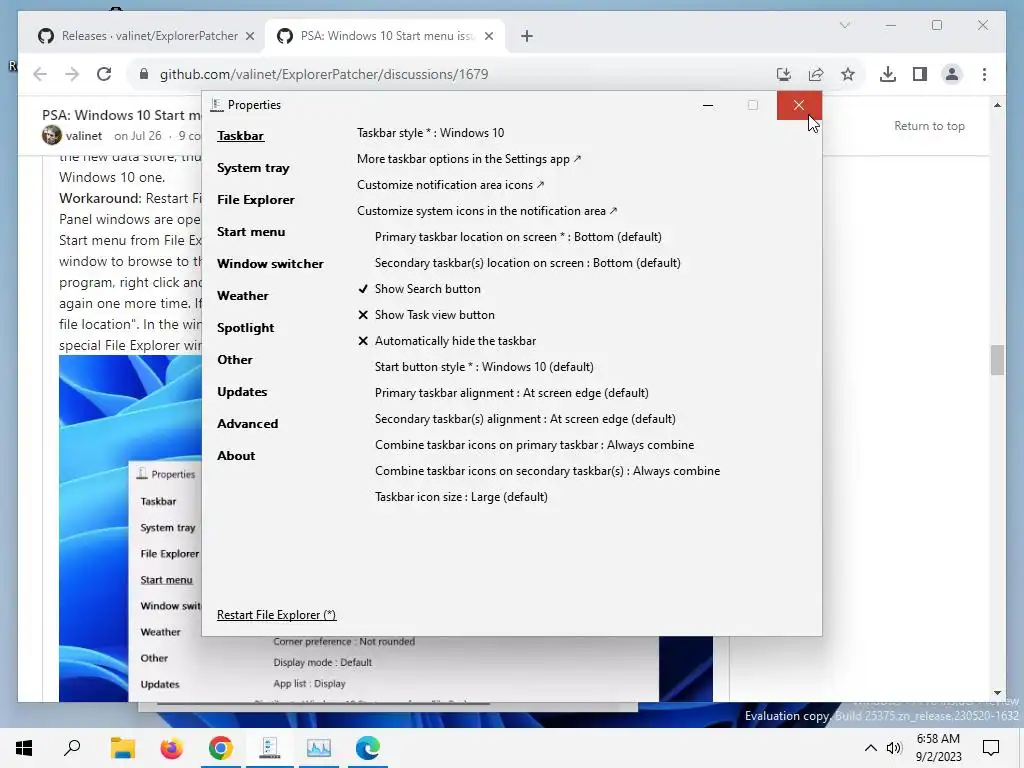This screenshot has height=768, width=1024.
Task: Click the padlock site info icon
Action: coord(144,74)
